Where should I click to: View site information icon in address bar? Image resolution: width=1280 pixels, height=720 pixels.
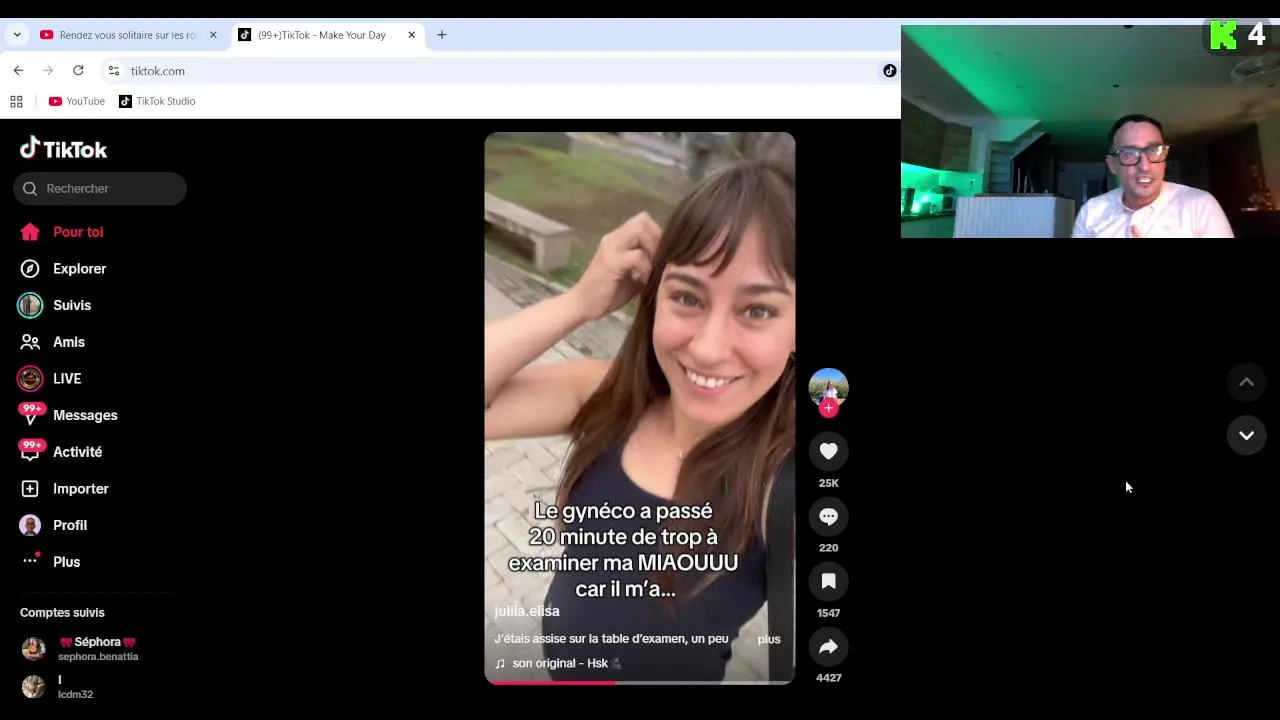(114, 71)
